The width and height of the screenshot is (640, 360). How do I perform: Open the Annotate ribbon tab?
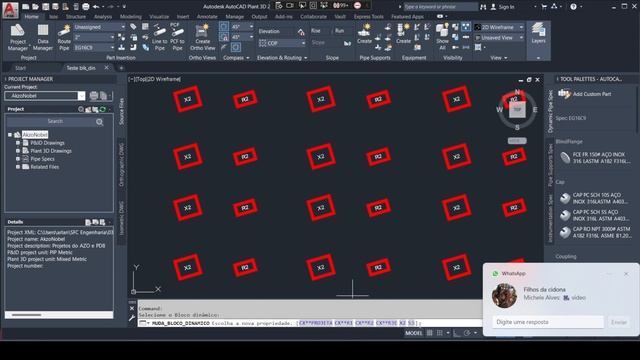click(x=207, y=17)
